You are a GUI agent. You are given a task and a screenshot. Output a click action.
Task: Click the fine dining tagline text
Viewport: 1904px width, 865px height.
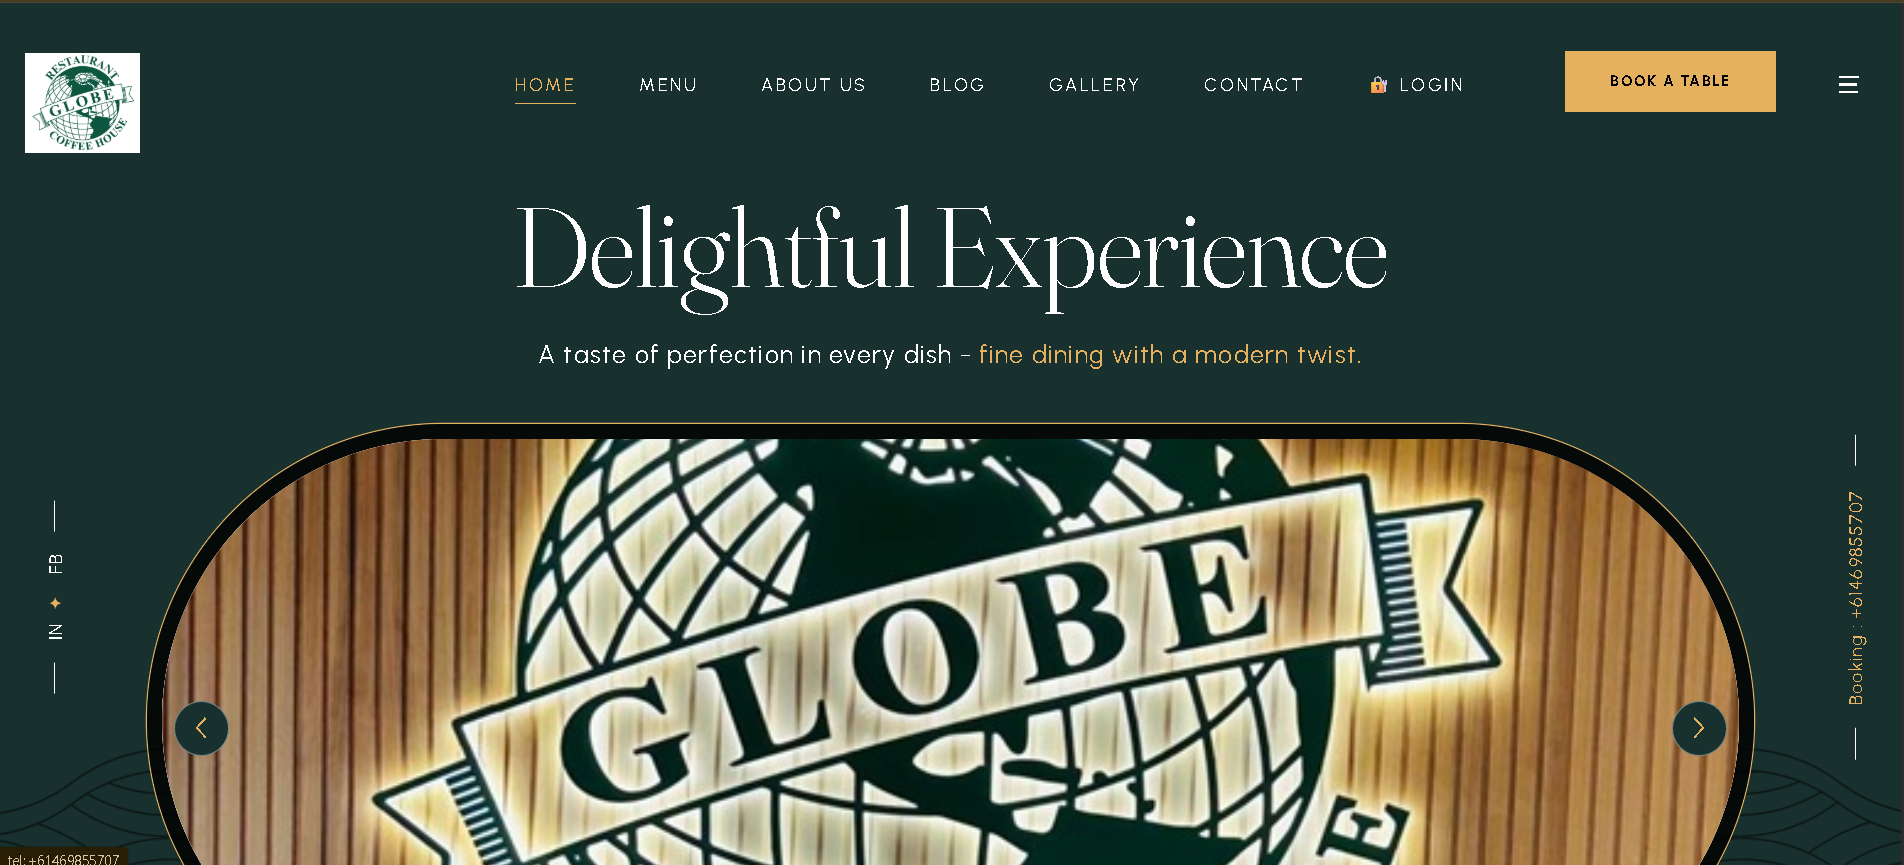1170,355
